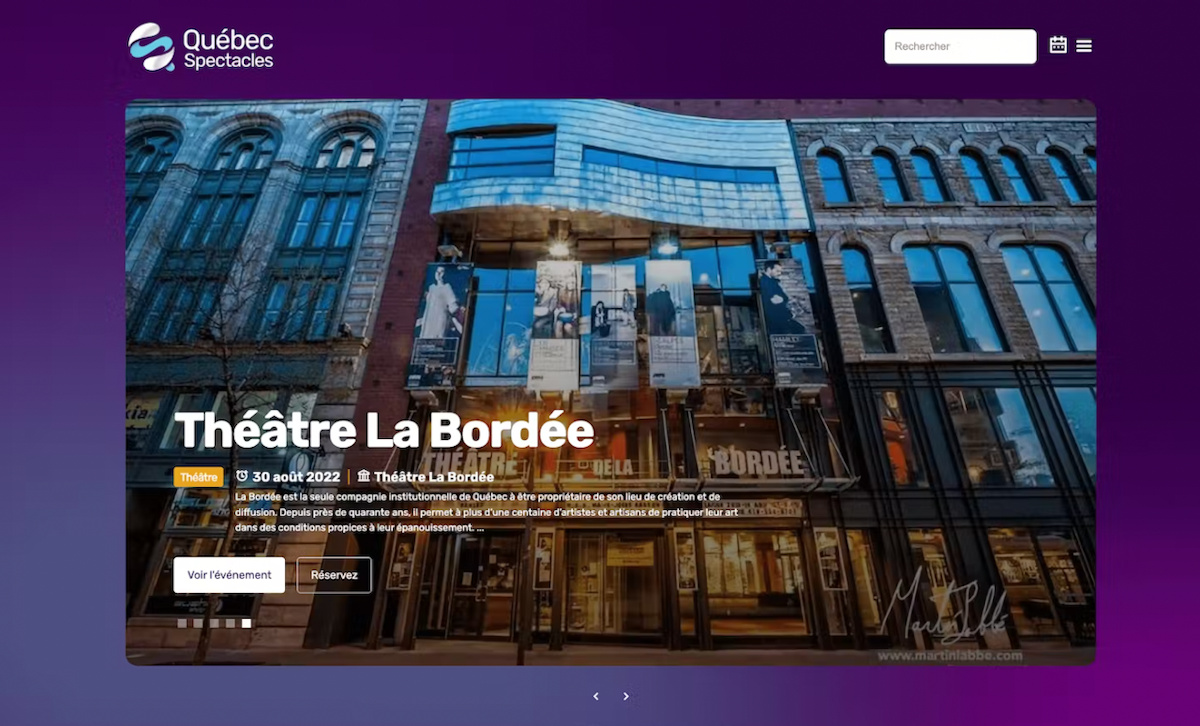
Task: Click the alarm clock icon beside the date
Action: click(242, 477)
